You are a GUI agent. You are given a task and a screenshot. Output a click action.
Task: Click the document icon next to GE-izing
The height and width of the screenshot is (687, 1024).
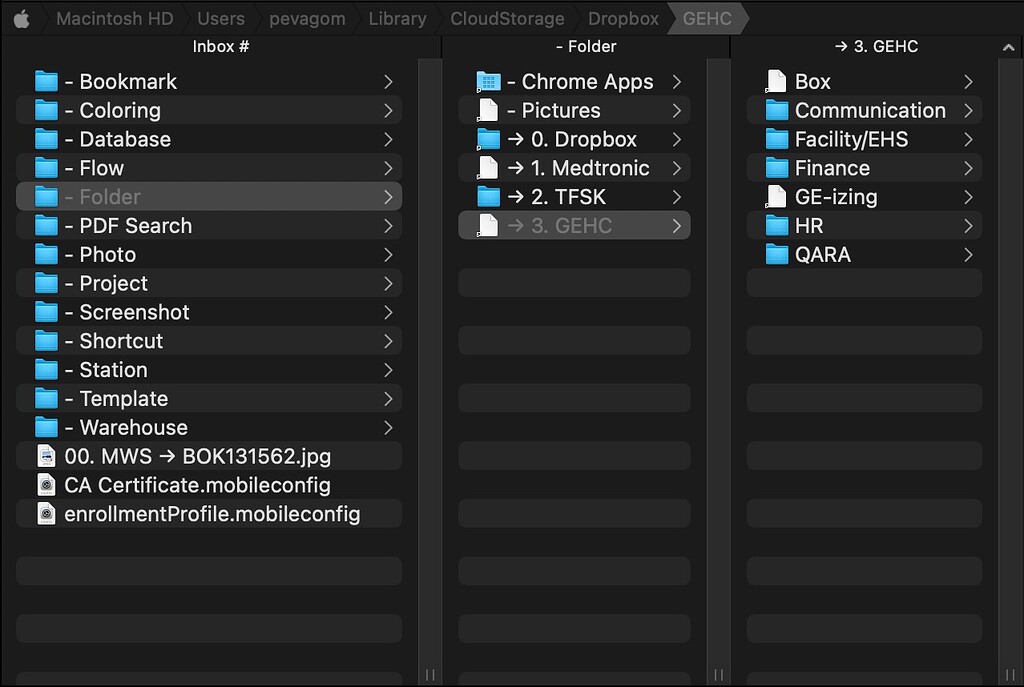(x=776, y=197)
